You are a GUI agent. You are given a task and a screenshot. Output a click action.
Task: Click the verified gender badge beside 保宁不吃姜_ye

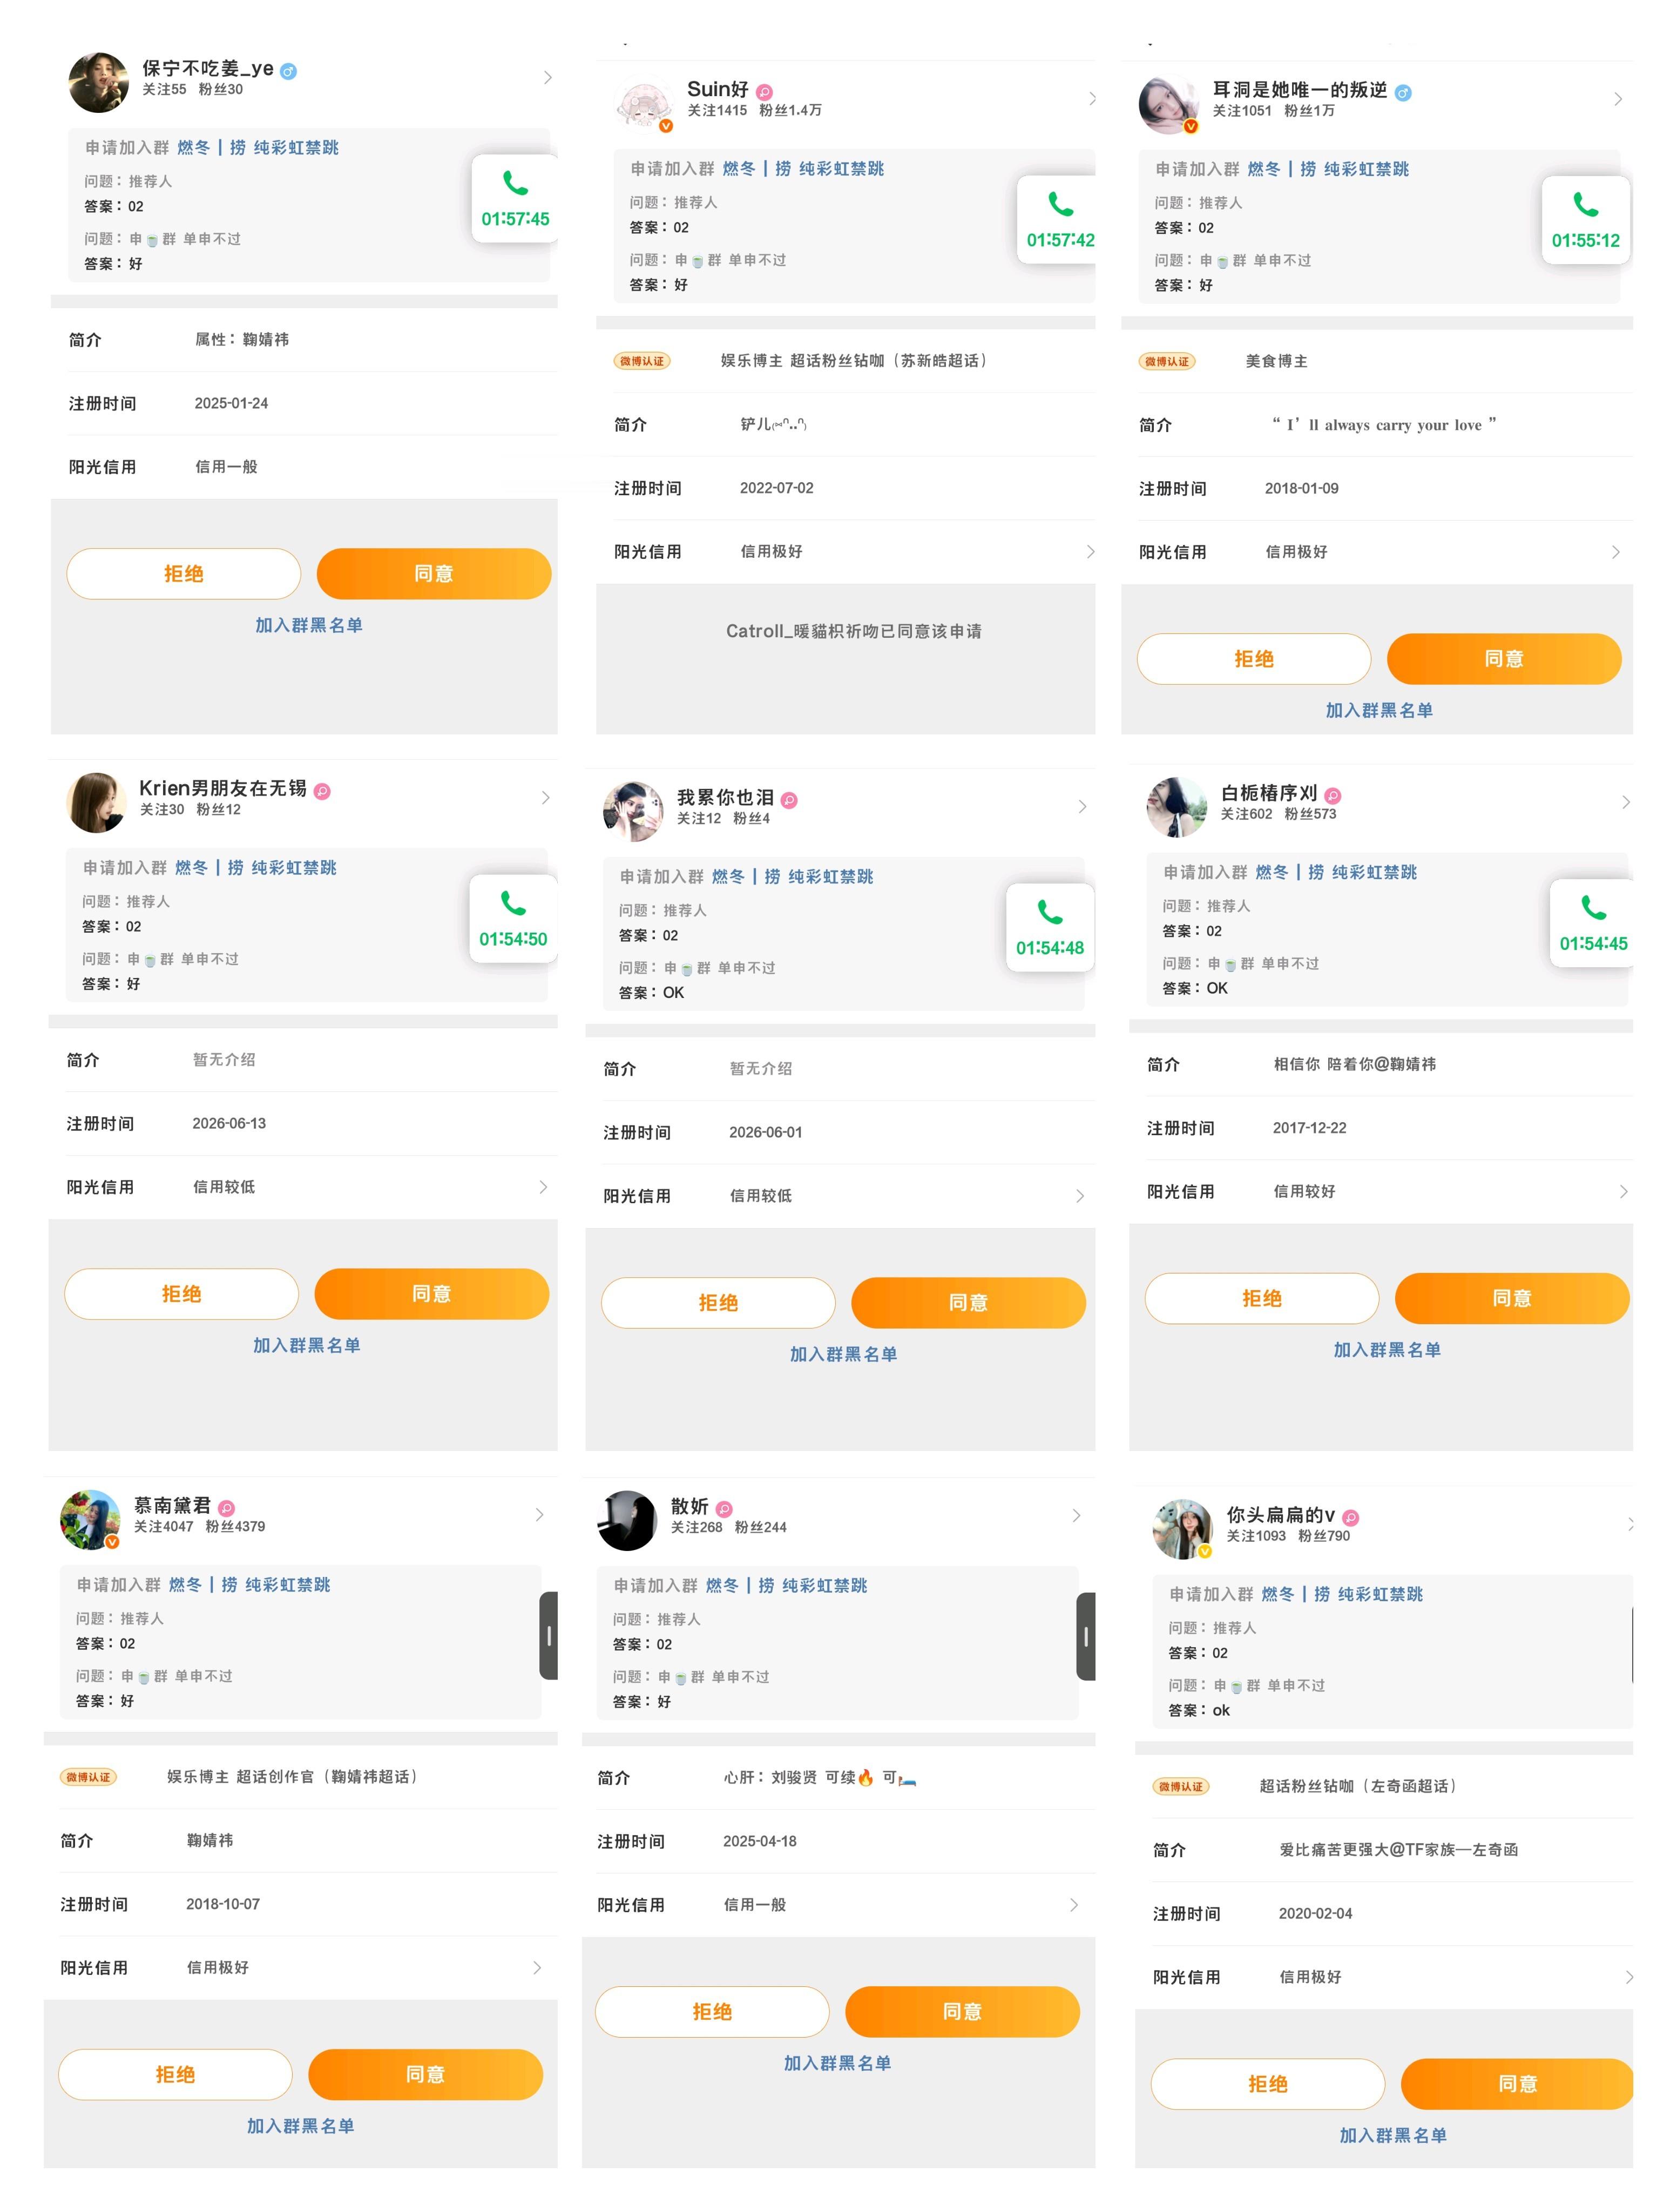289,71
